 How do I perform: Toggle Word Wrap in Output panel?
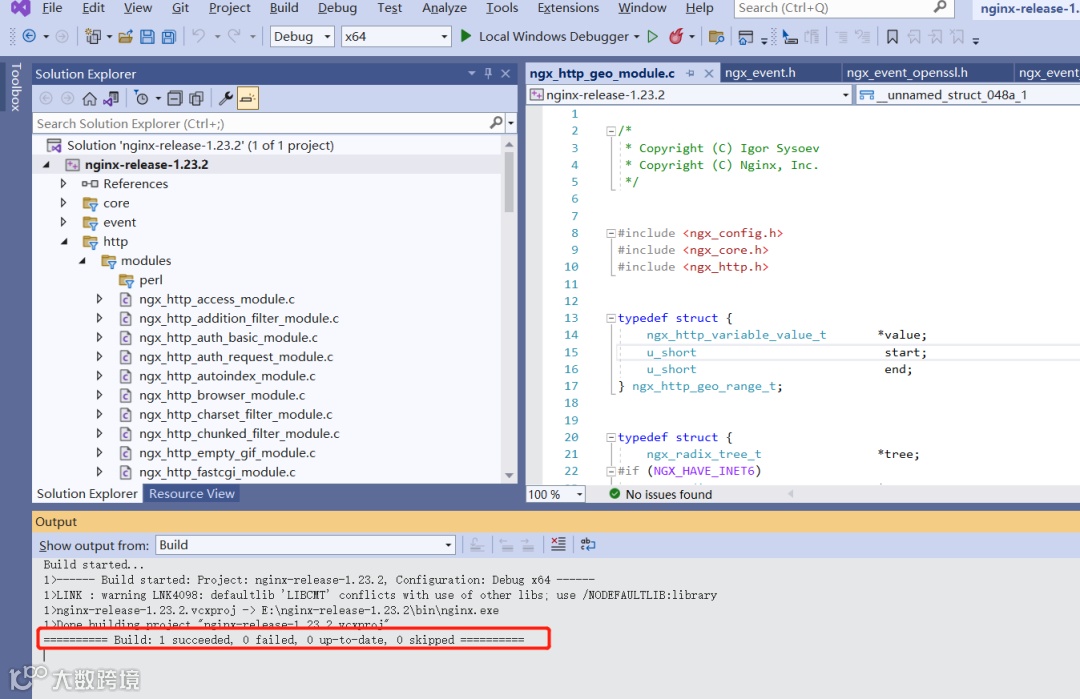click(588, 544)
